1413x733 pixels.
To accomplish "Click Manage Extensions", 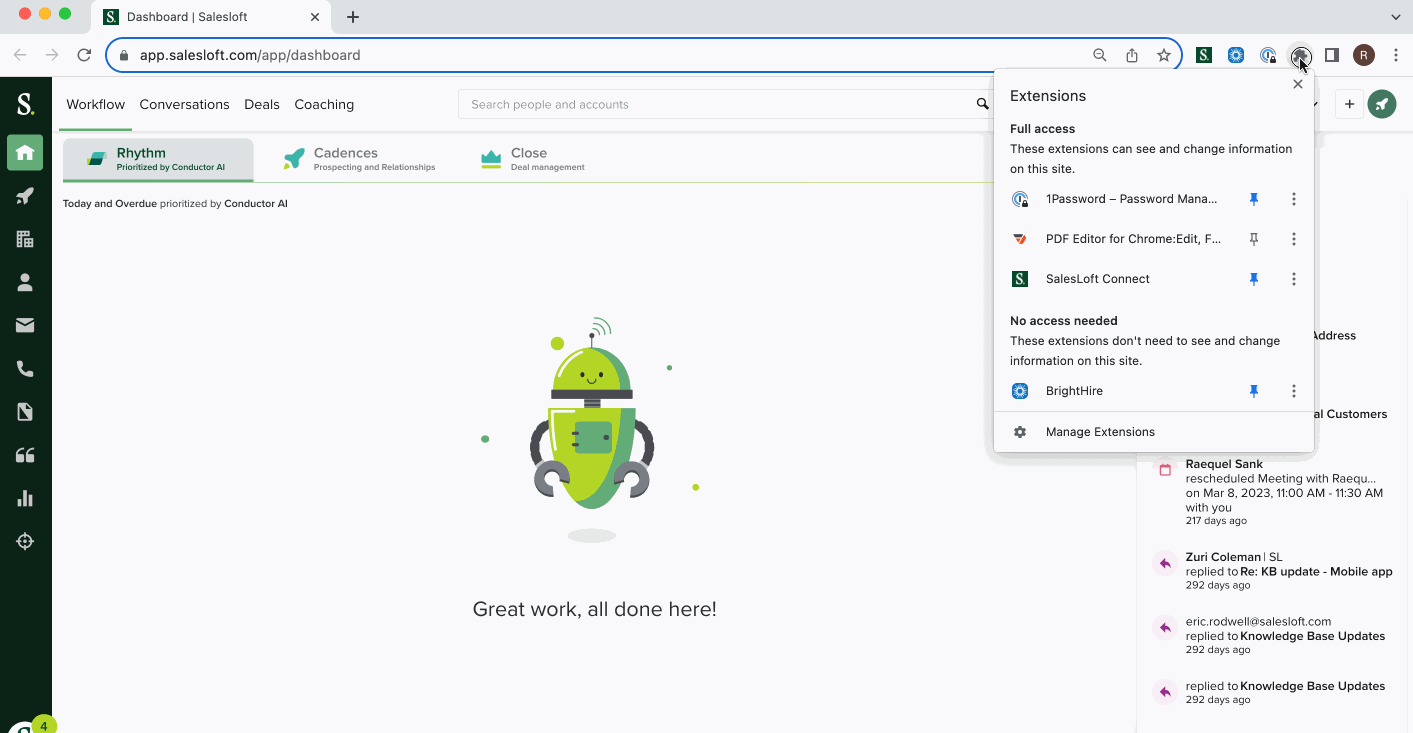I will click(x=1100, y=432).
